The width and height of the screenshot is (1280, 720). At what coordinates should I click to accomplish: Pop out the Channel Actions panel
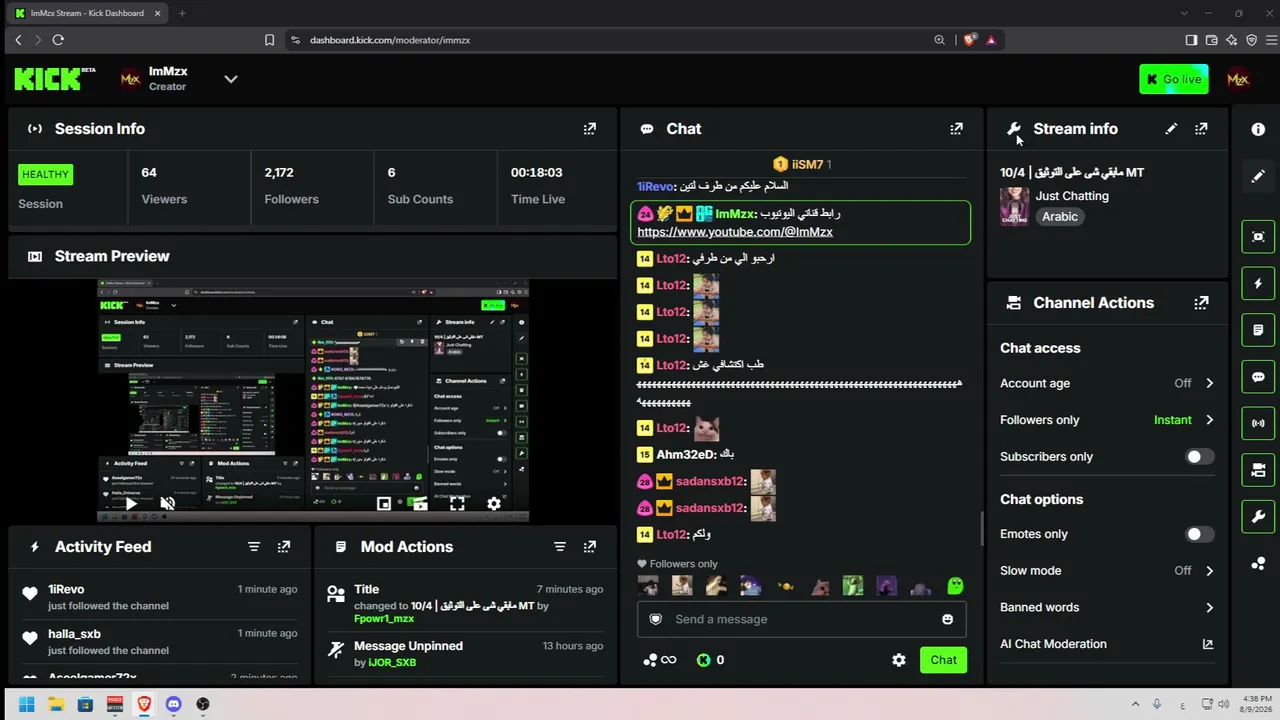point(1201,303)
